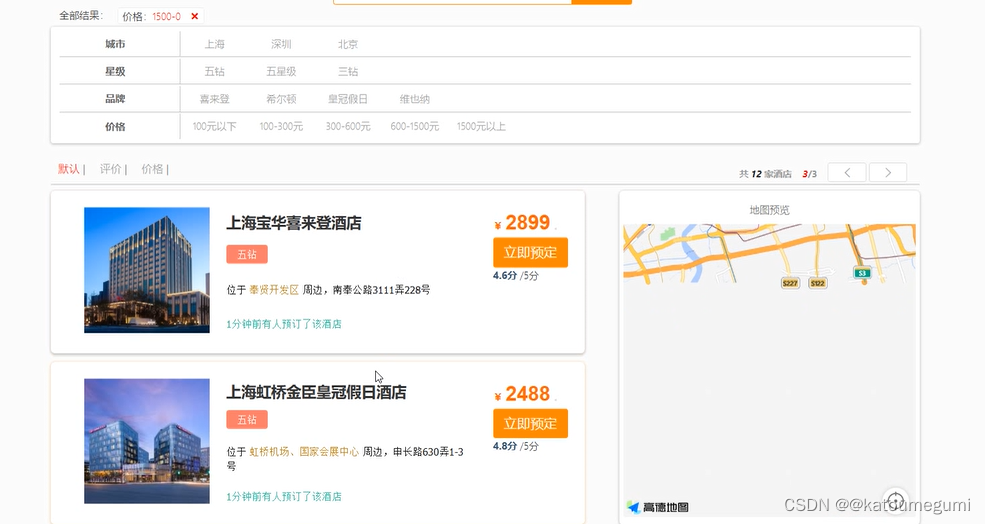985x524 pixels.
Task: Select 三钻 star rating filter
Action: [347, 72]
